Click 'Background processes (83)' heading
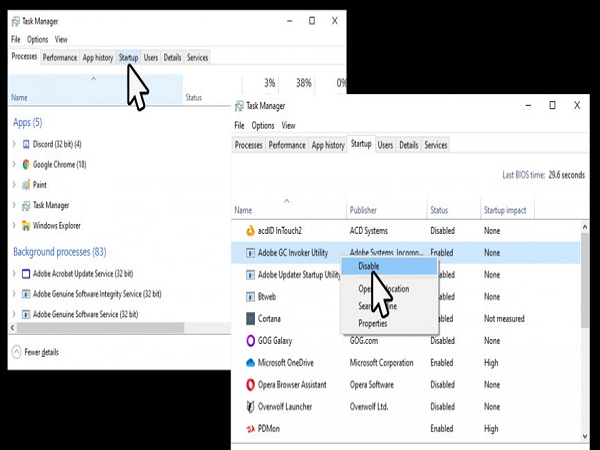 click(x=60, y=252)
